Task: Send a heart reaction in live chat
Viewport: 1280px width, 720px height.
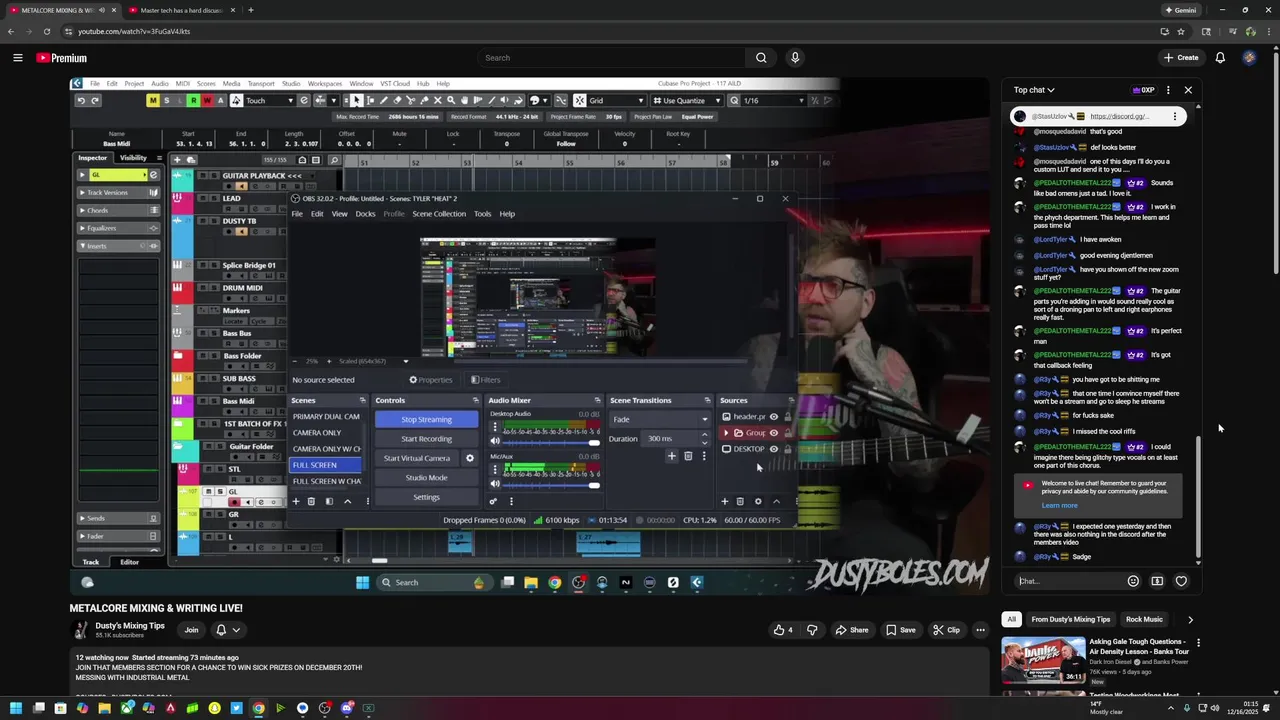Action: 1181,581
